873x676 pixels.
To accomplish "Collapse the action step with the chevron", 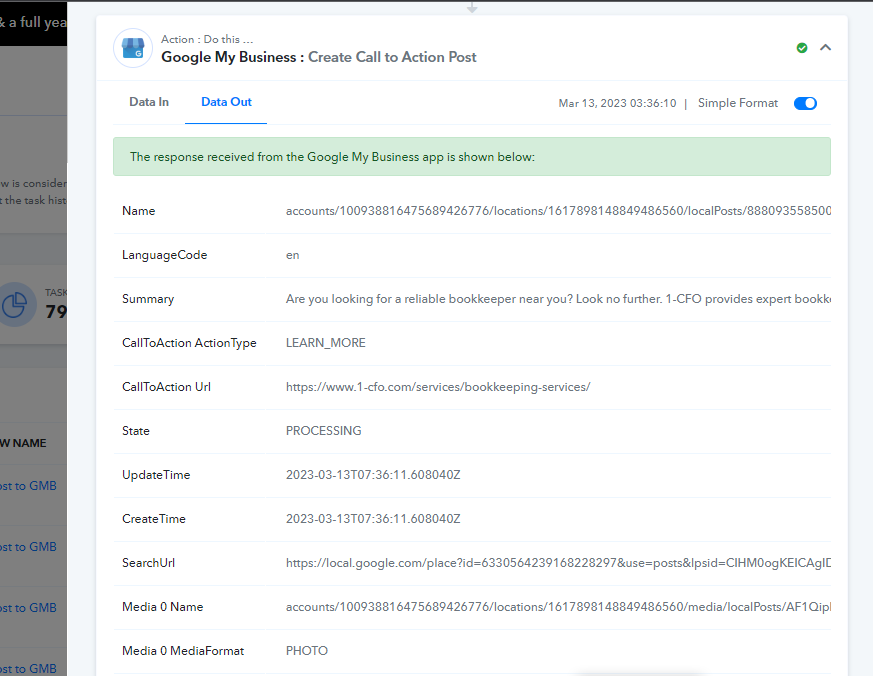I will pos(826,48).
